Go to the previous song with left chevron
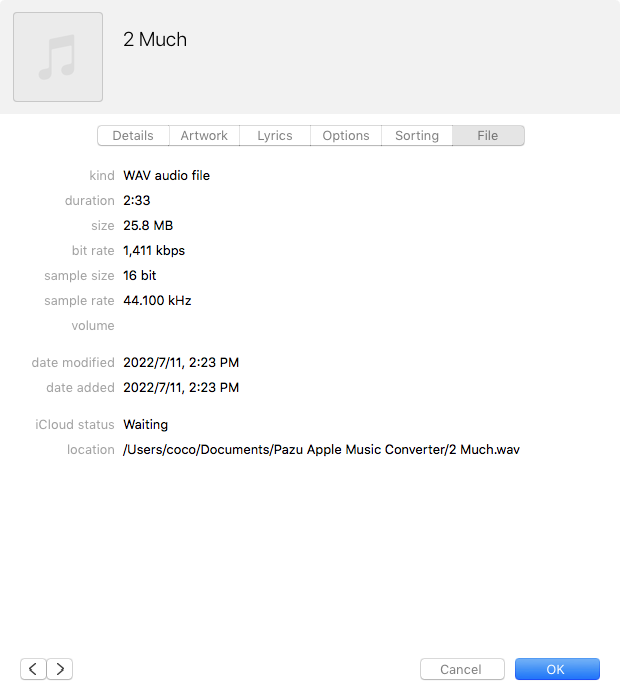This screenshot has height=700, width=620. pyautogui.click(x=33, y=669)
